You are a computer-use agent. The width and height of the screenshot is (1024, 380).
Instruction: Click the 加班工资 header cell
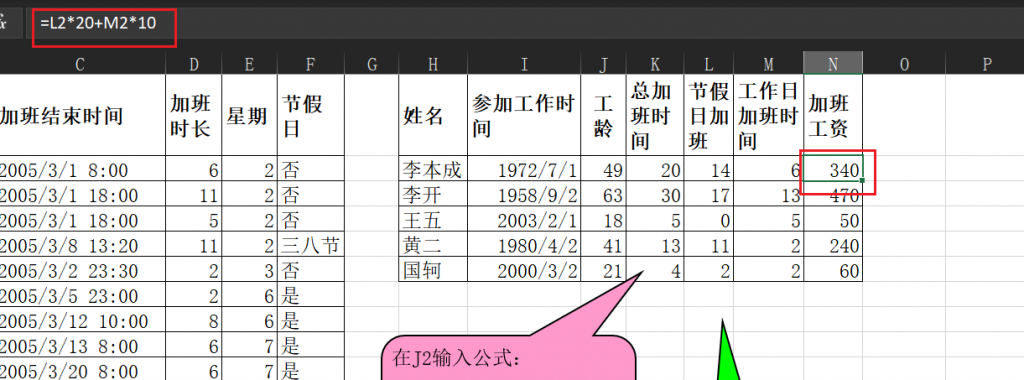pos(833,115)
